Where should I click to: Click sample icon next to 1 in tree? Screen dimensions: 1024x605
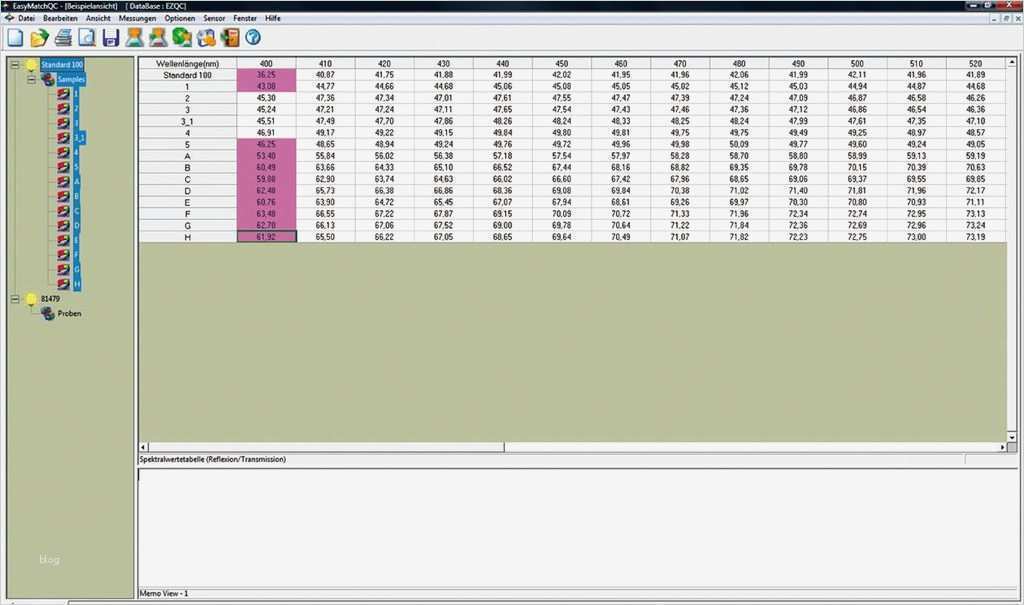coord(63,93)
